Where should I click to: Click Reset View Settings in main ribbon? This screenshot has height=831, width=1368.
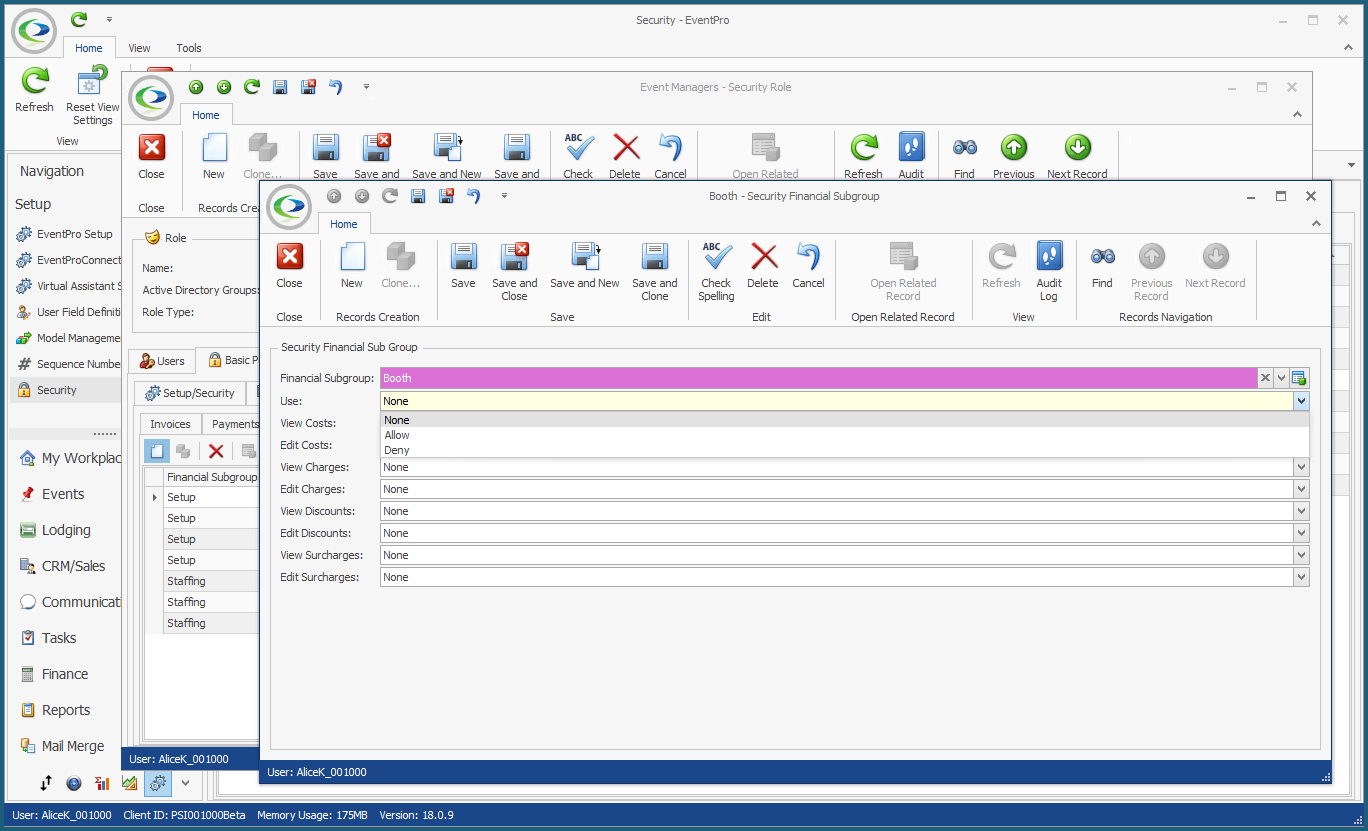[92, 96]
